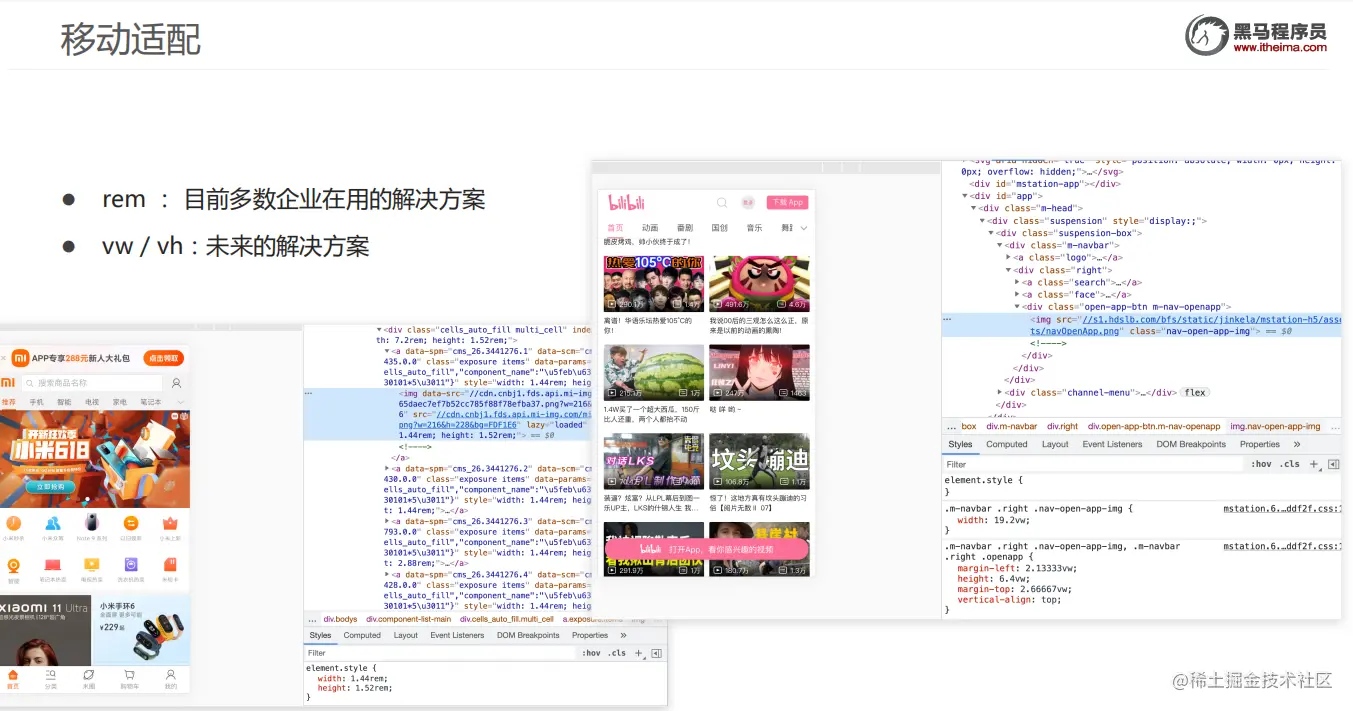Click the user profile icon beside Xiaomi search
The height and width of the screenshot is (711, 1353).
click(x=177, y=383)
